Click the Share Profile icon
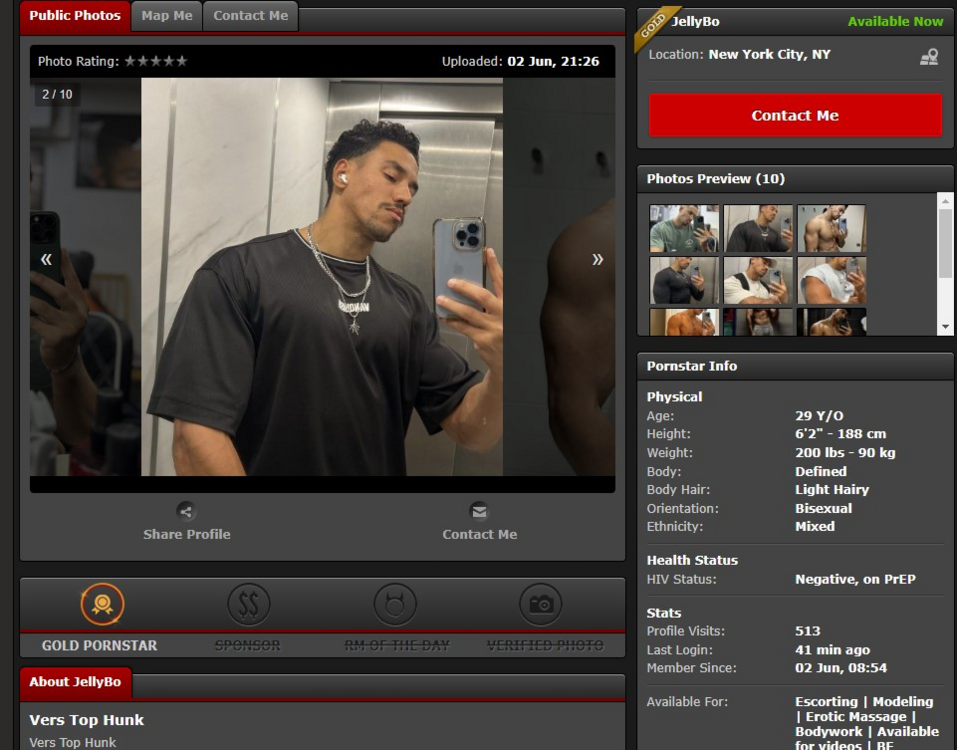This screenshot has width=957, height=750. (186, 511)
